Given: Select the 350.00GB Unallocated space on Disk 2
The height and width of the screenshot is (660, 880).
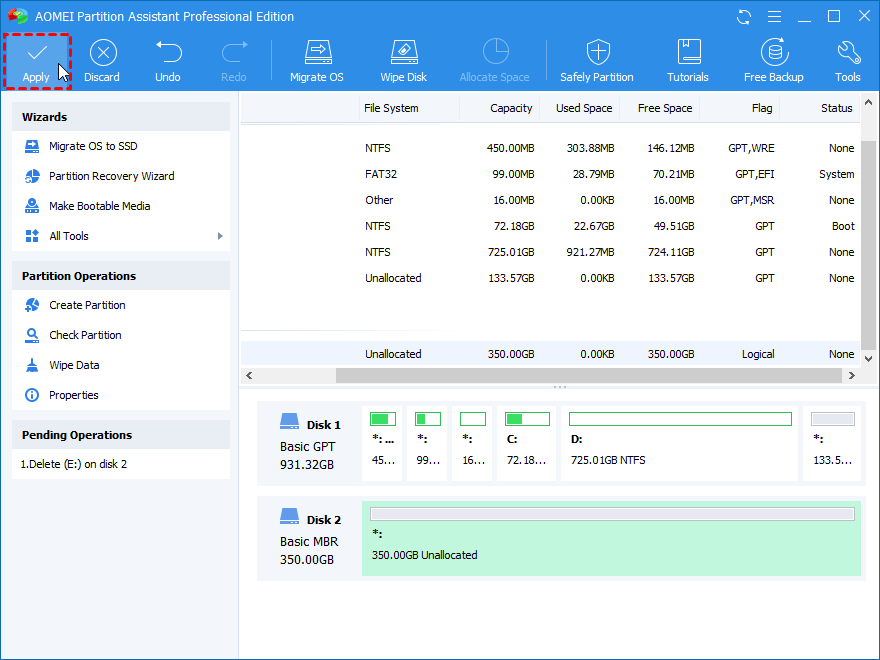Looking at the screenshot, I should [611, 538].
